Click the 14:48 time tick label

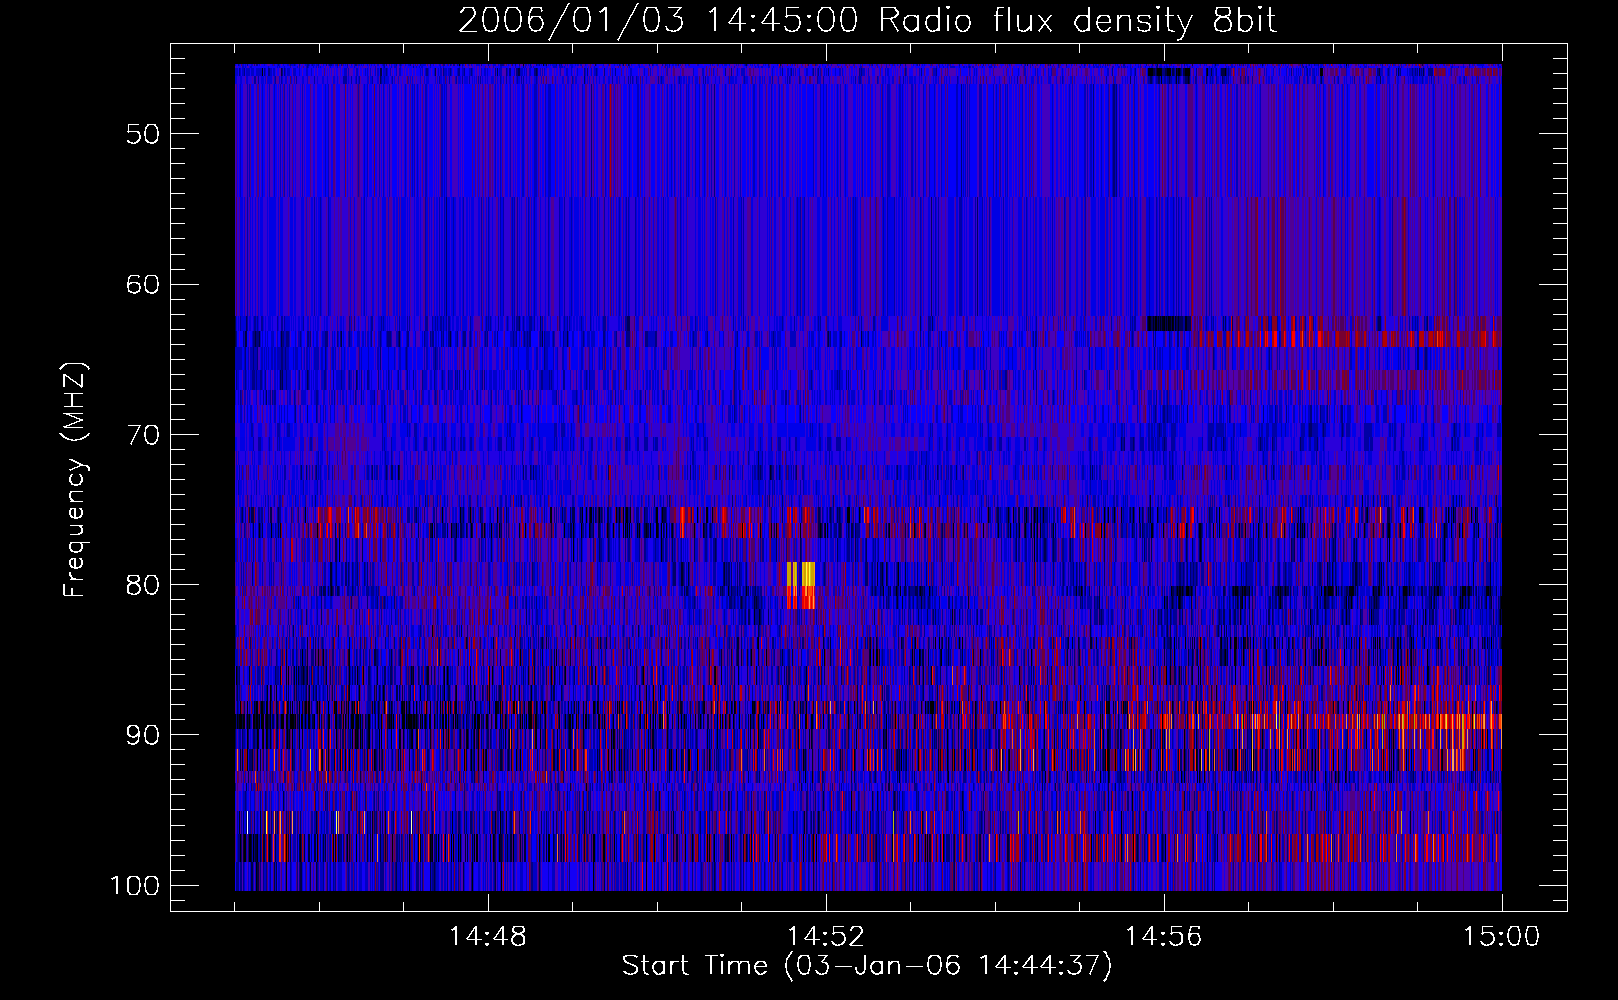click(488, 937)
